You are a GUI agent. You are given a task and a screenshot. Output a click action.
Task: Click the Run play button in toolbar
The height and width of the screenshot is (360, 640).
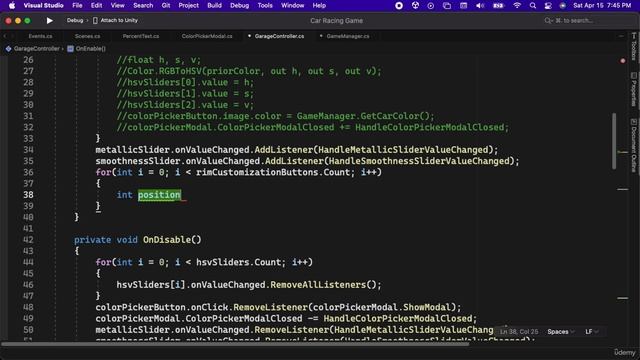point(49,20)
